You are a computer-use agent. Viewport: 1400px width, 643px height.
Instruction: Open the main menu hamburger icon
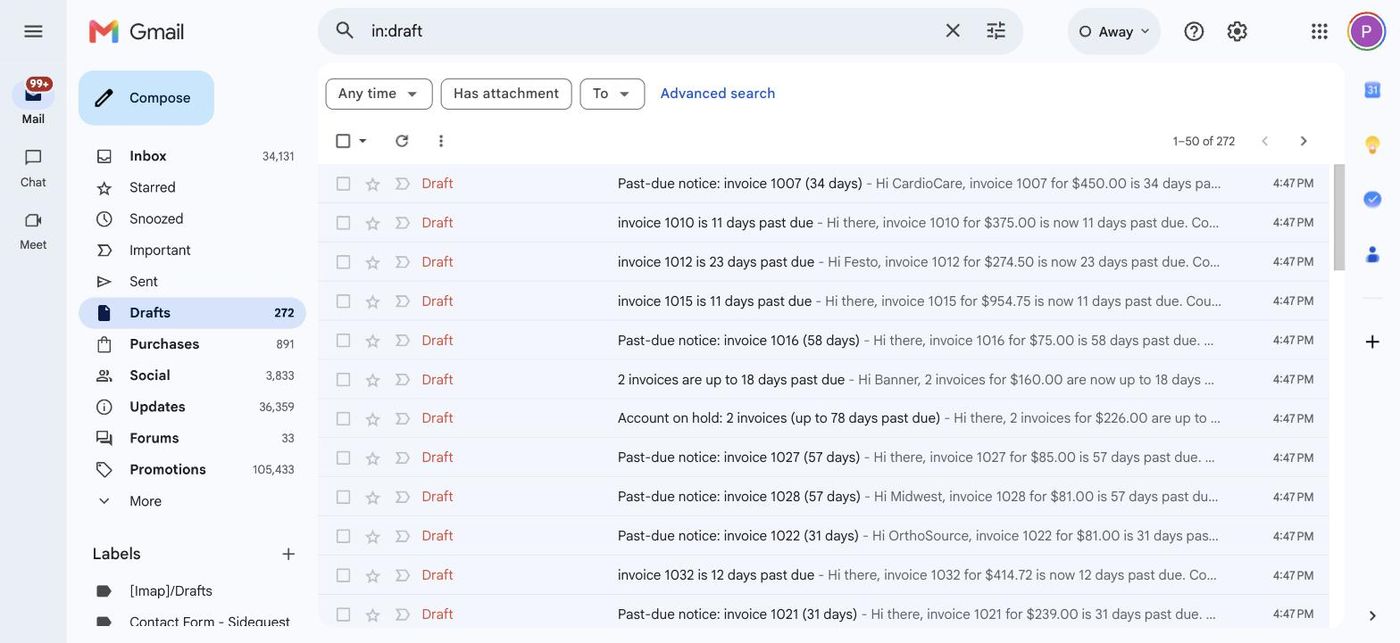point(33,31)
